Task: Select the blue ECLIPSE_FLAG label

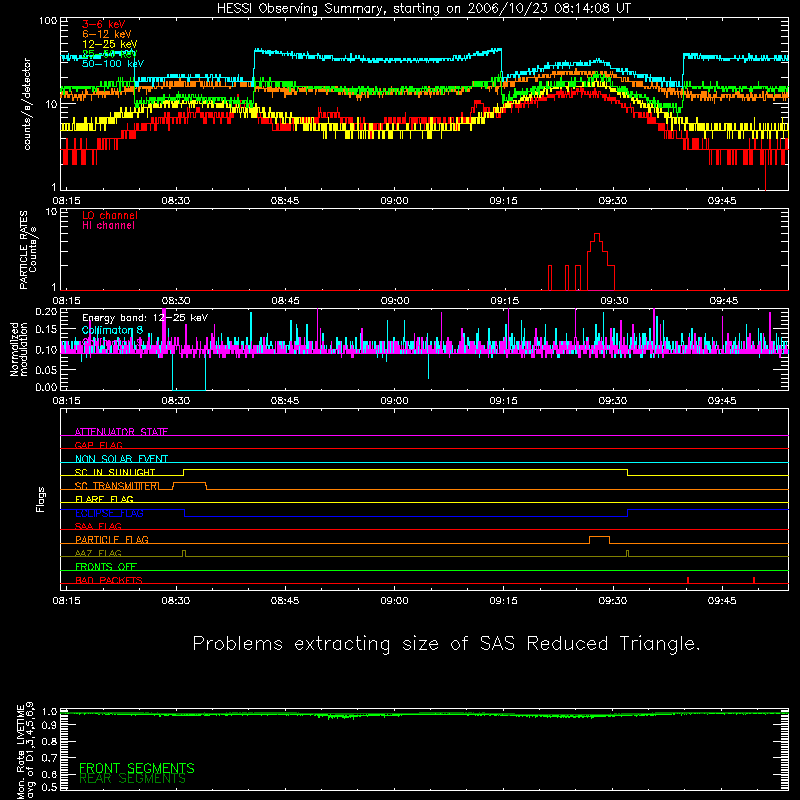Action: [x=109, y=513]
